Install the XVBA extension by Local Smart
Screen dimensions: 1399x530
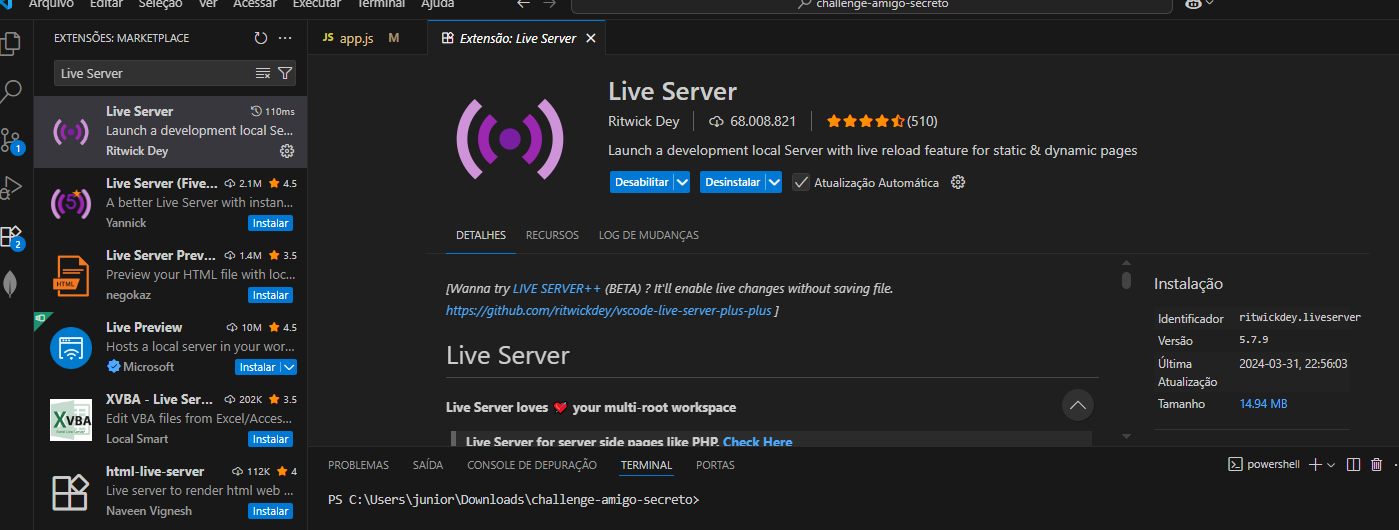pyautogui.click(x=270, y=439)
